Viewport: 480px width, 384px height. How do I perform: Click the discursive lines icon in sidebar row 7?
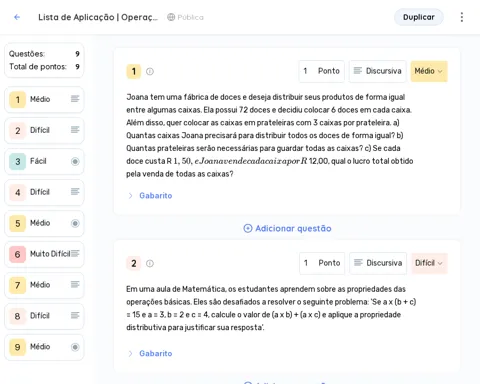point(75,284)
